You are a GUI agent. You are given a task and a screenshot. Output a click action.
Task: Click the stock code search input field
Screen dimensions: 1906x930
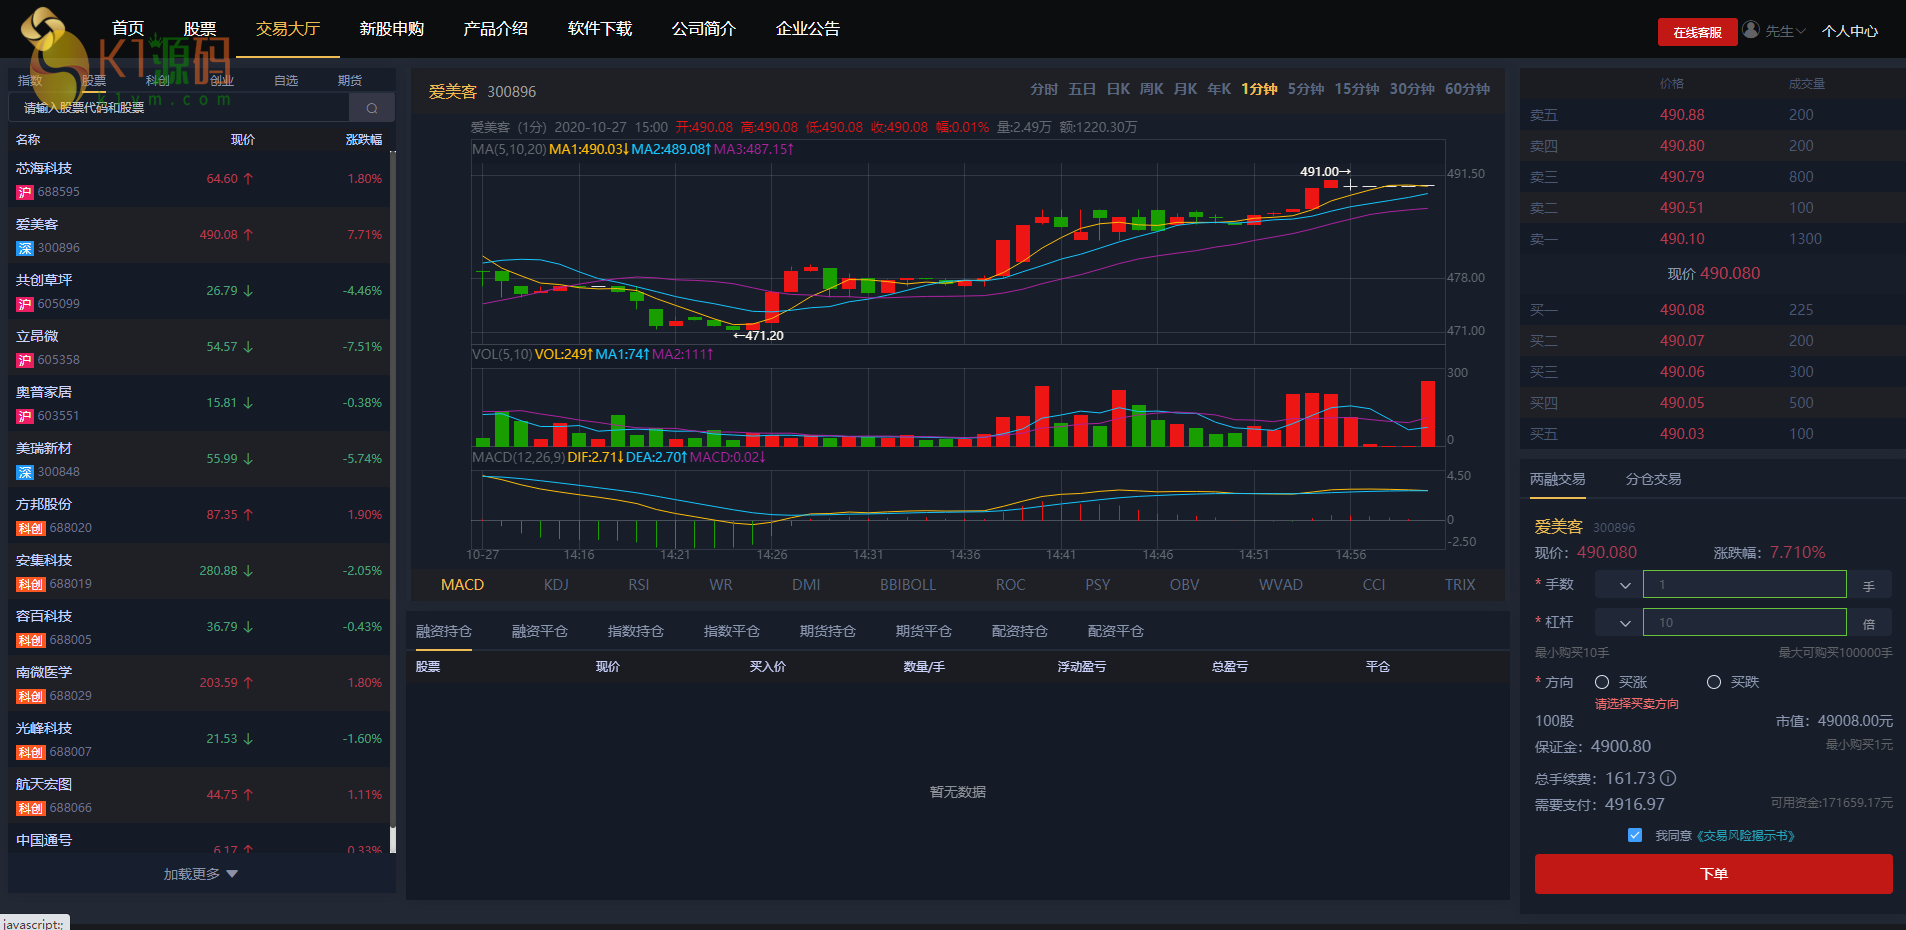[180, 108]
